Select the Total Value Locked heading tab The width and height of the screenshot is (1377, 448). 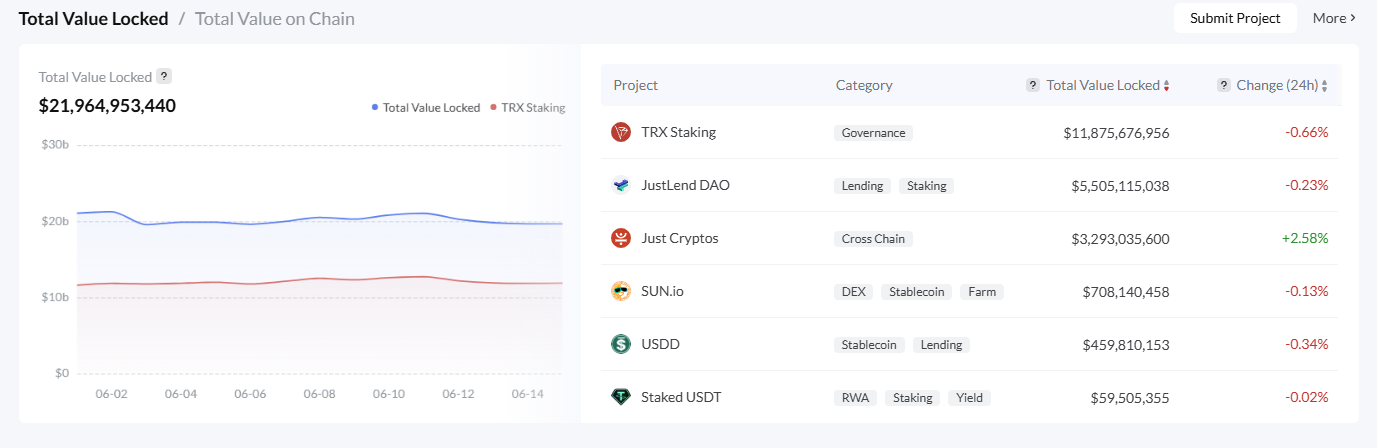pyautogui.click(x=93, y=18)
